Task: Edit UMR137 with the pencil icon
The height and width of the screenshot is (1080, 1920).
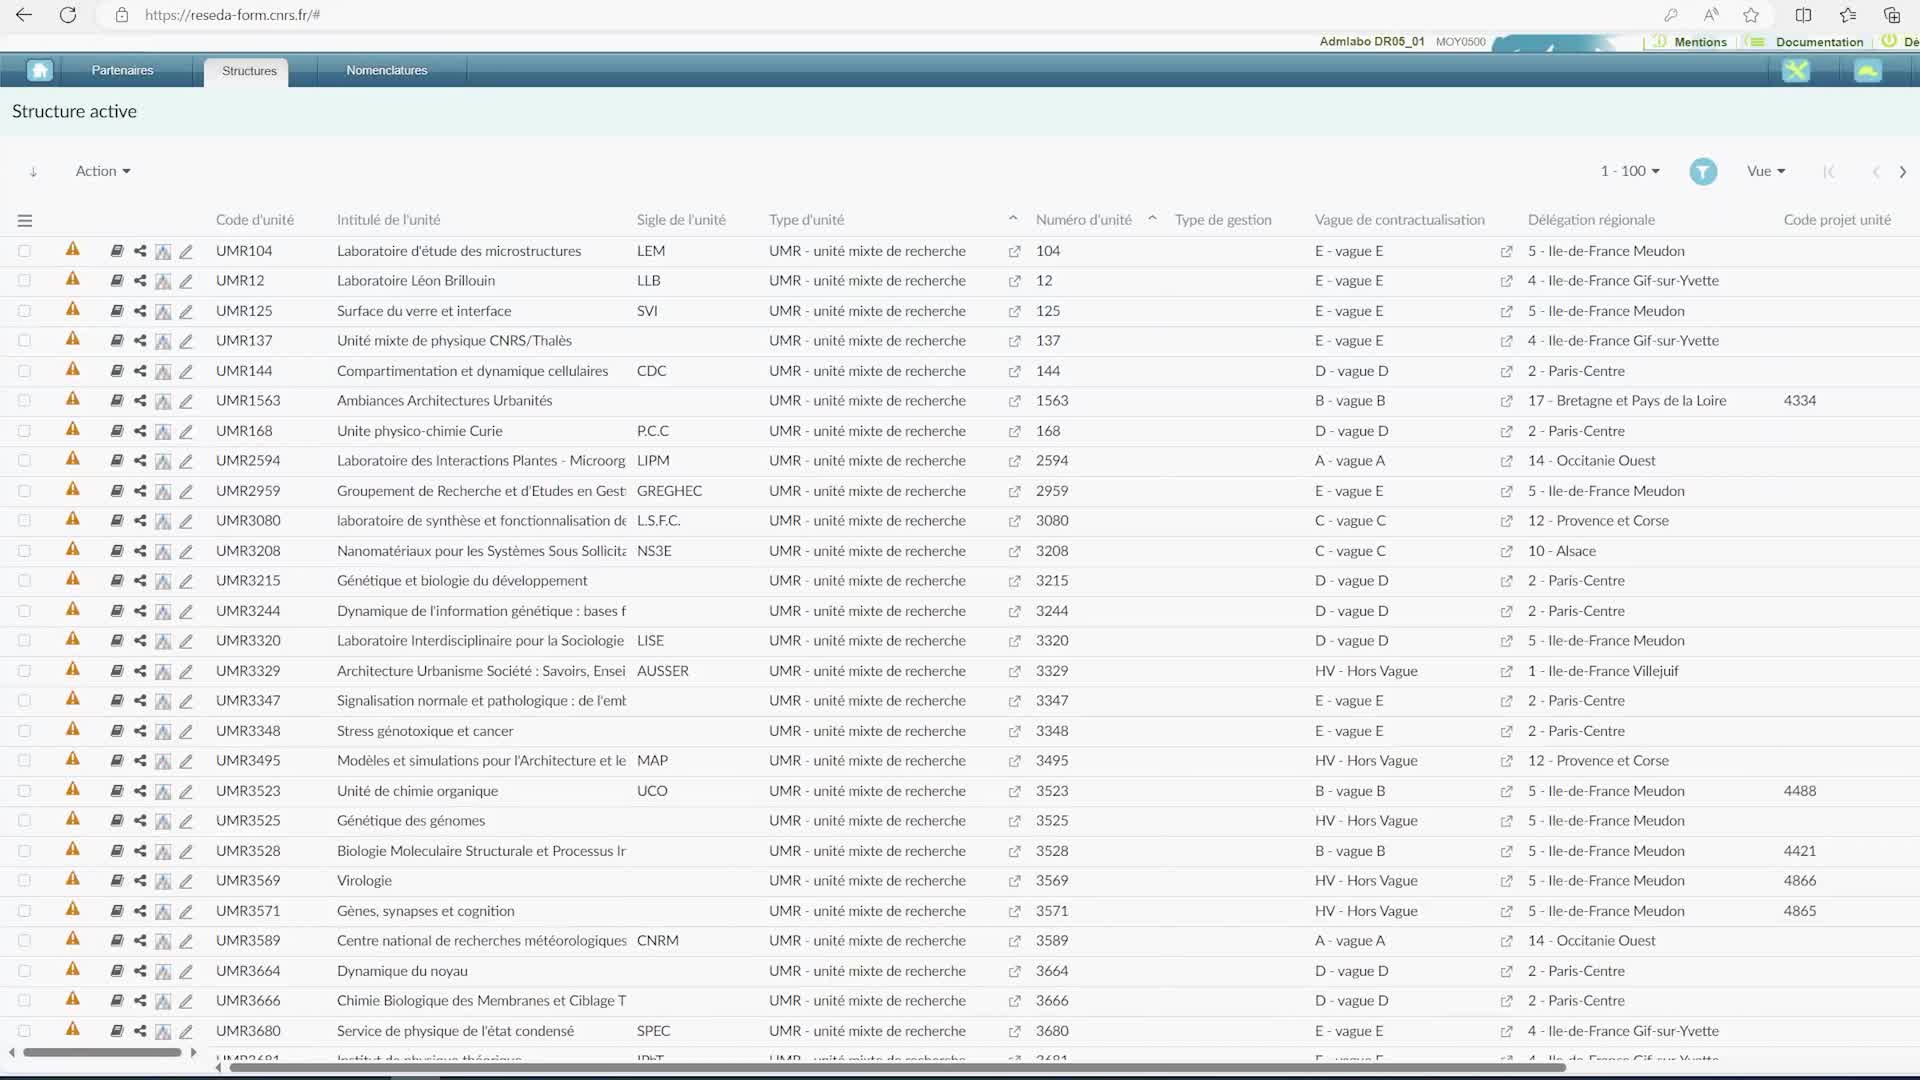Action: [x=186, y=341]
